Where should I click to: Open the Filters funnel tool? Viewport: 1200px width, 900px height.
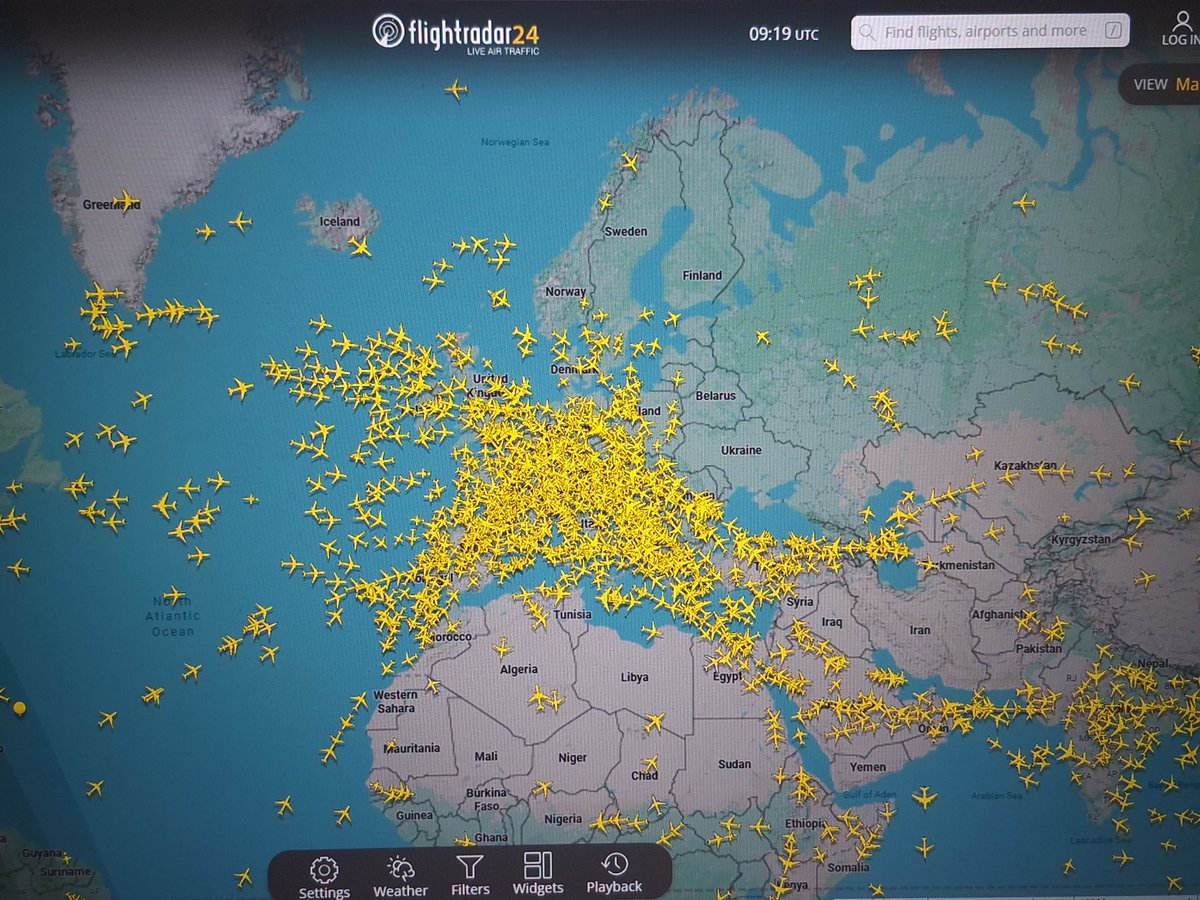tap(469, 874)
